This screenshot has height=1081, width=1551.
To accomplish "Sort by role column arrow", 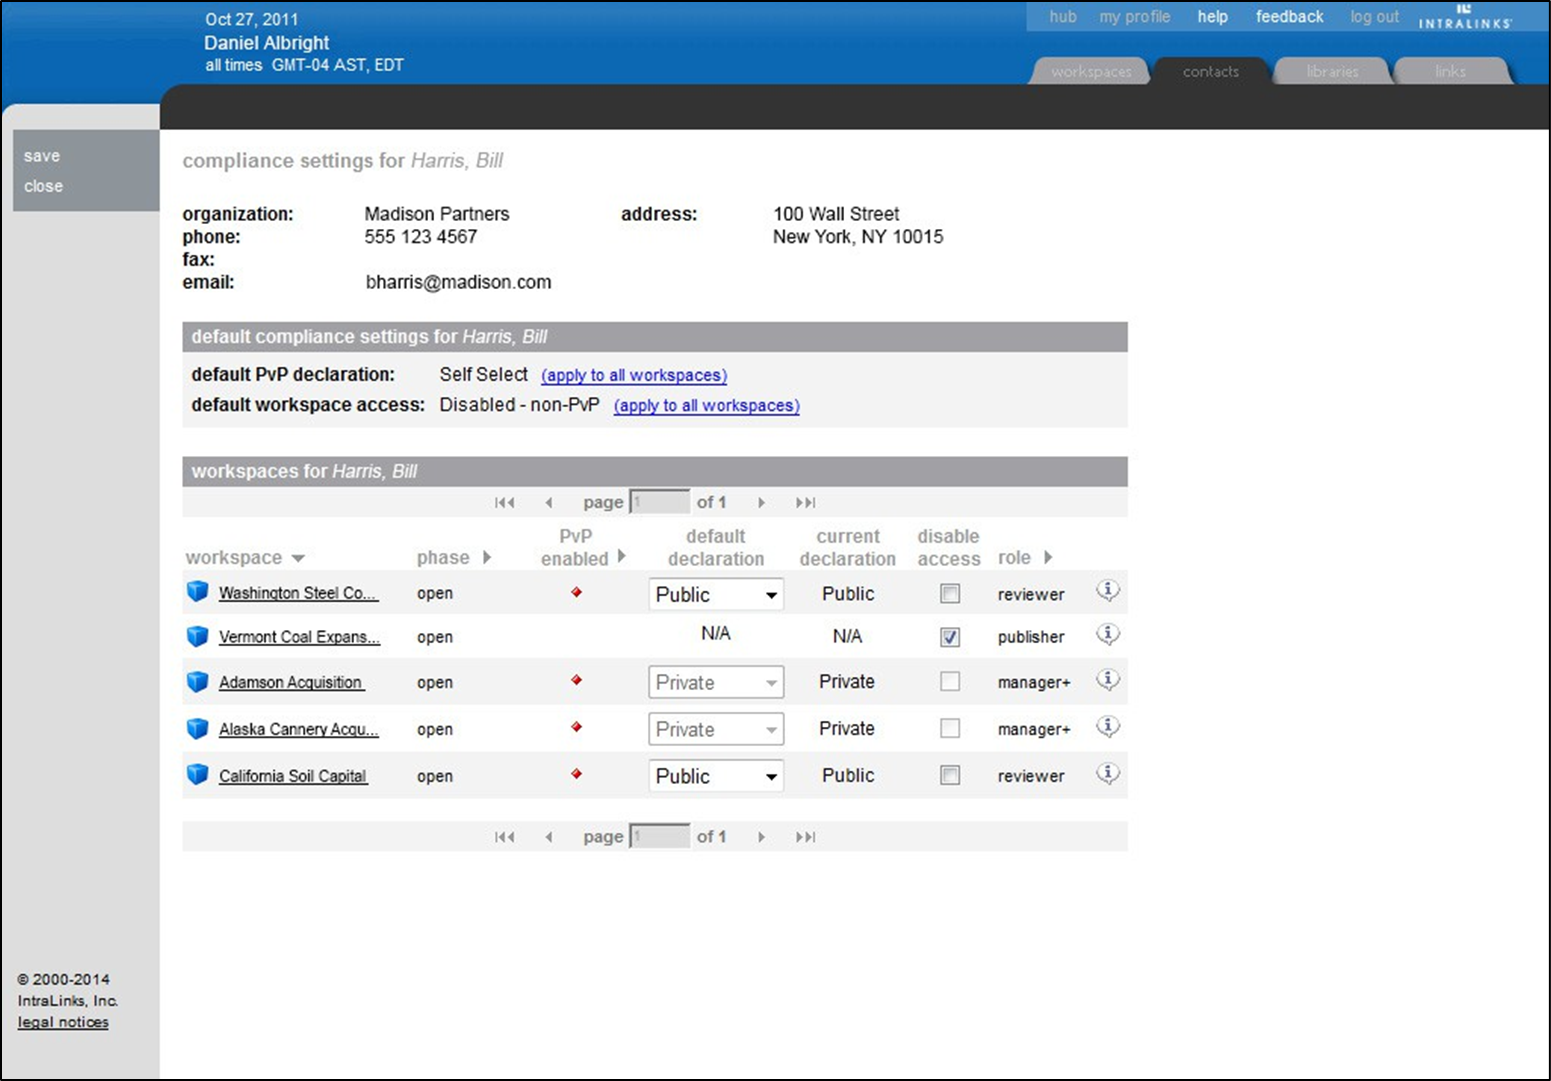I will tap(1048, 557).
